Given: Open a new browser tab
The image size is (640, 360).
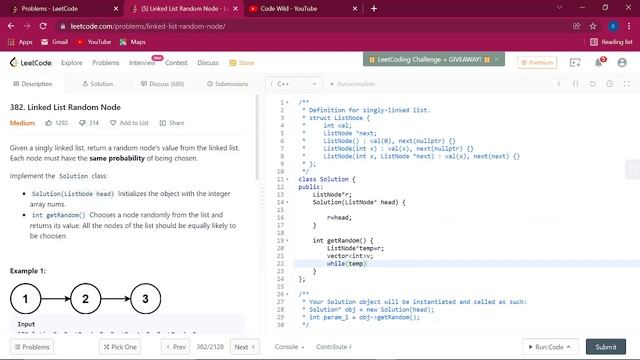Looking at the screenshot, I should pos(373,9).
